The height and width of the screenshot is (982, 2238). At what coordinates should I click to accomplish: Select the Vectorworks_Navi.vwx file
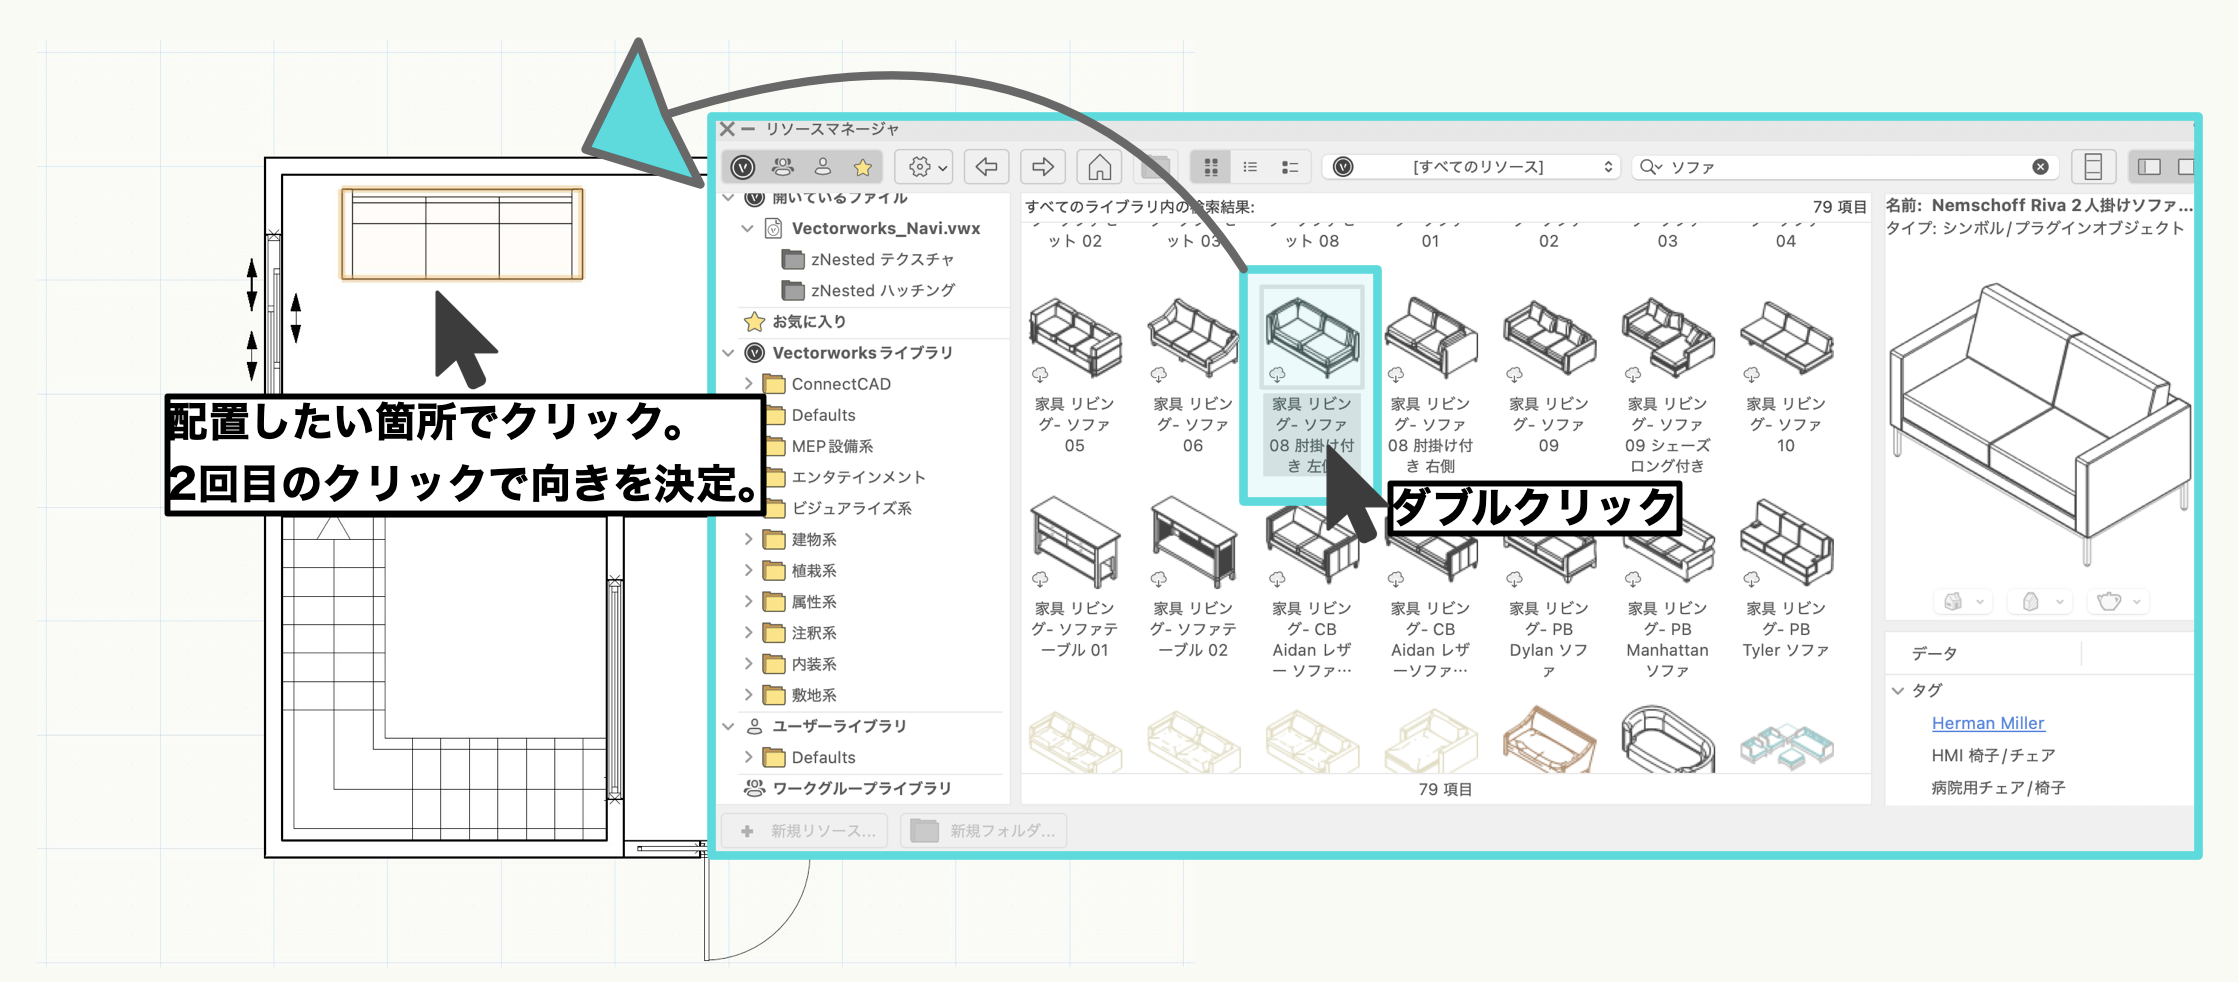(x=885, y=229)
